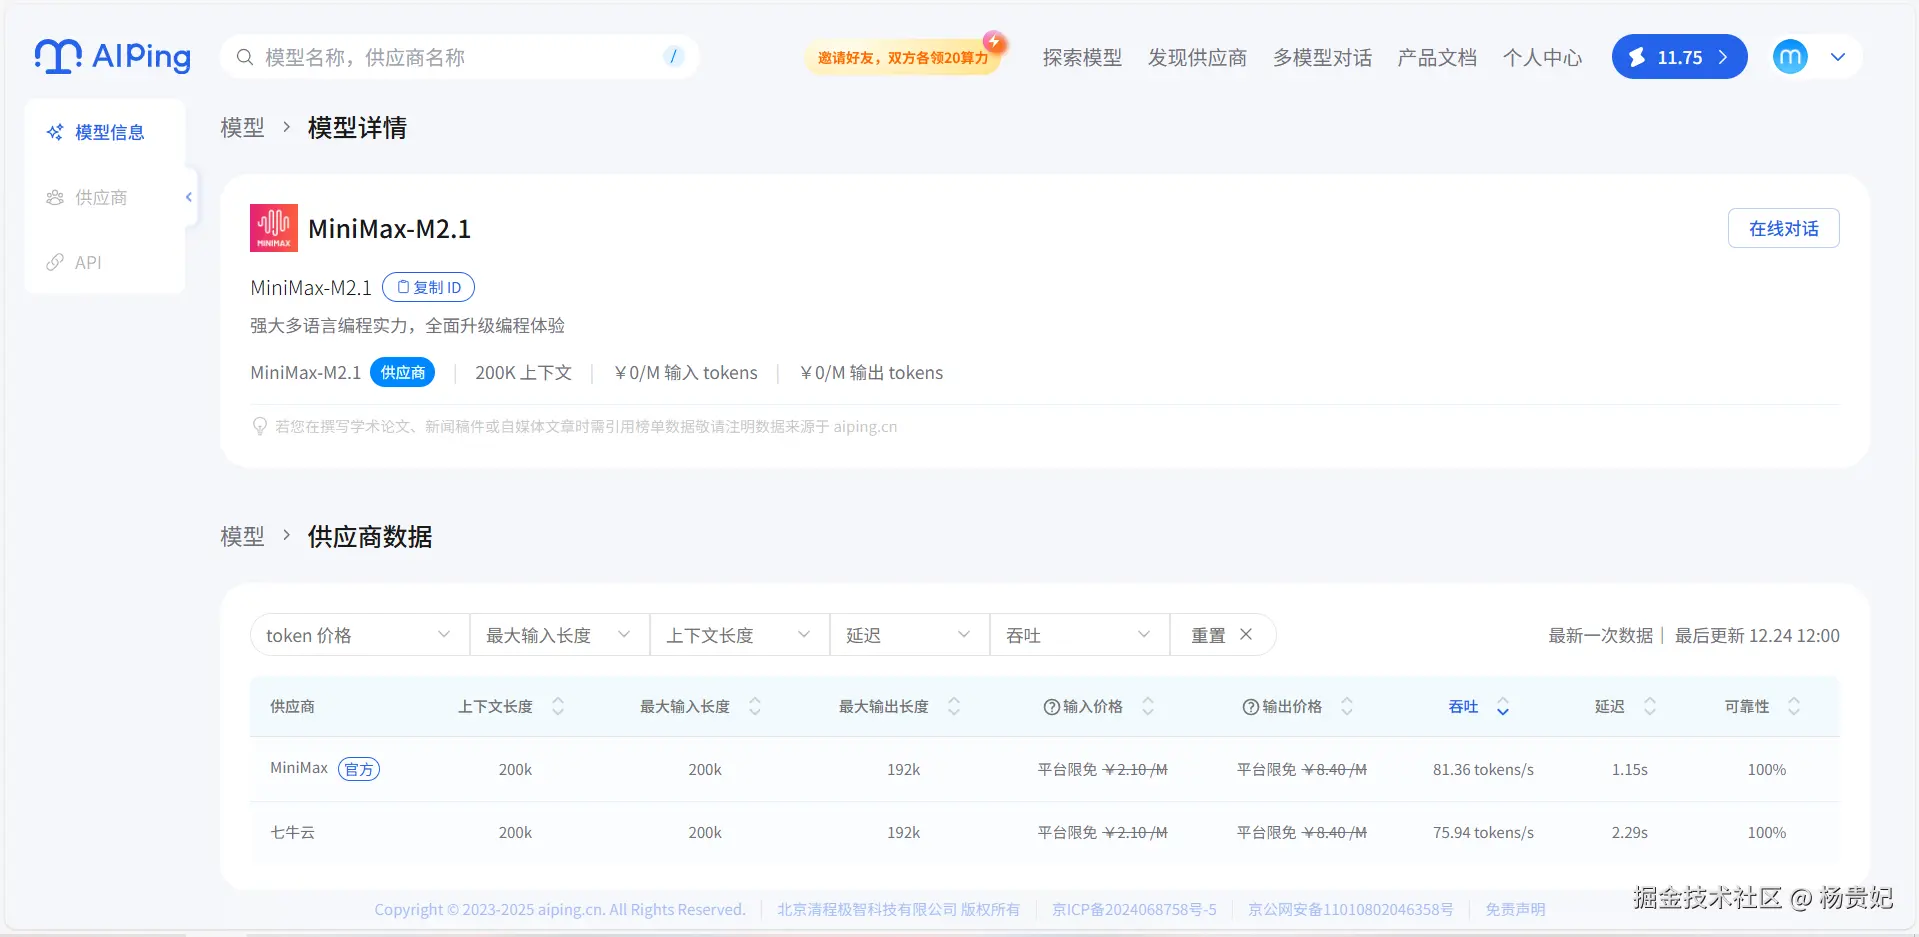The image size is (1919, 937).
Task: Open the token 价格 dropdown
Action: point(359,635)
